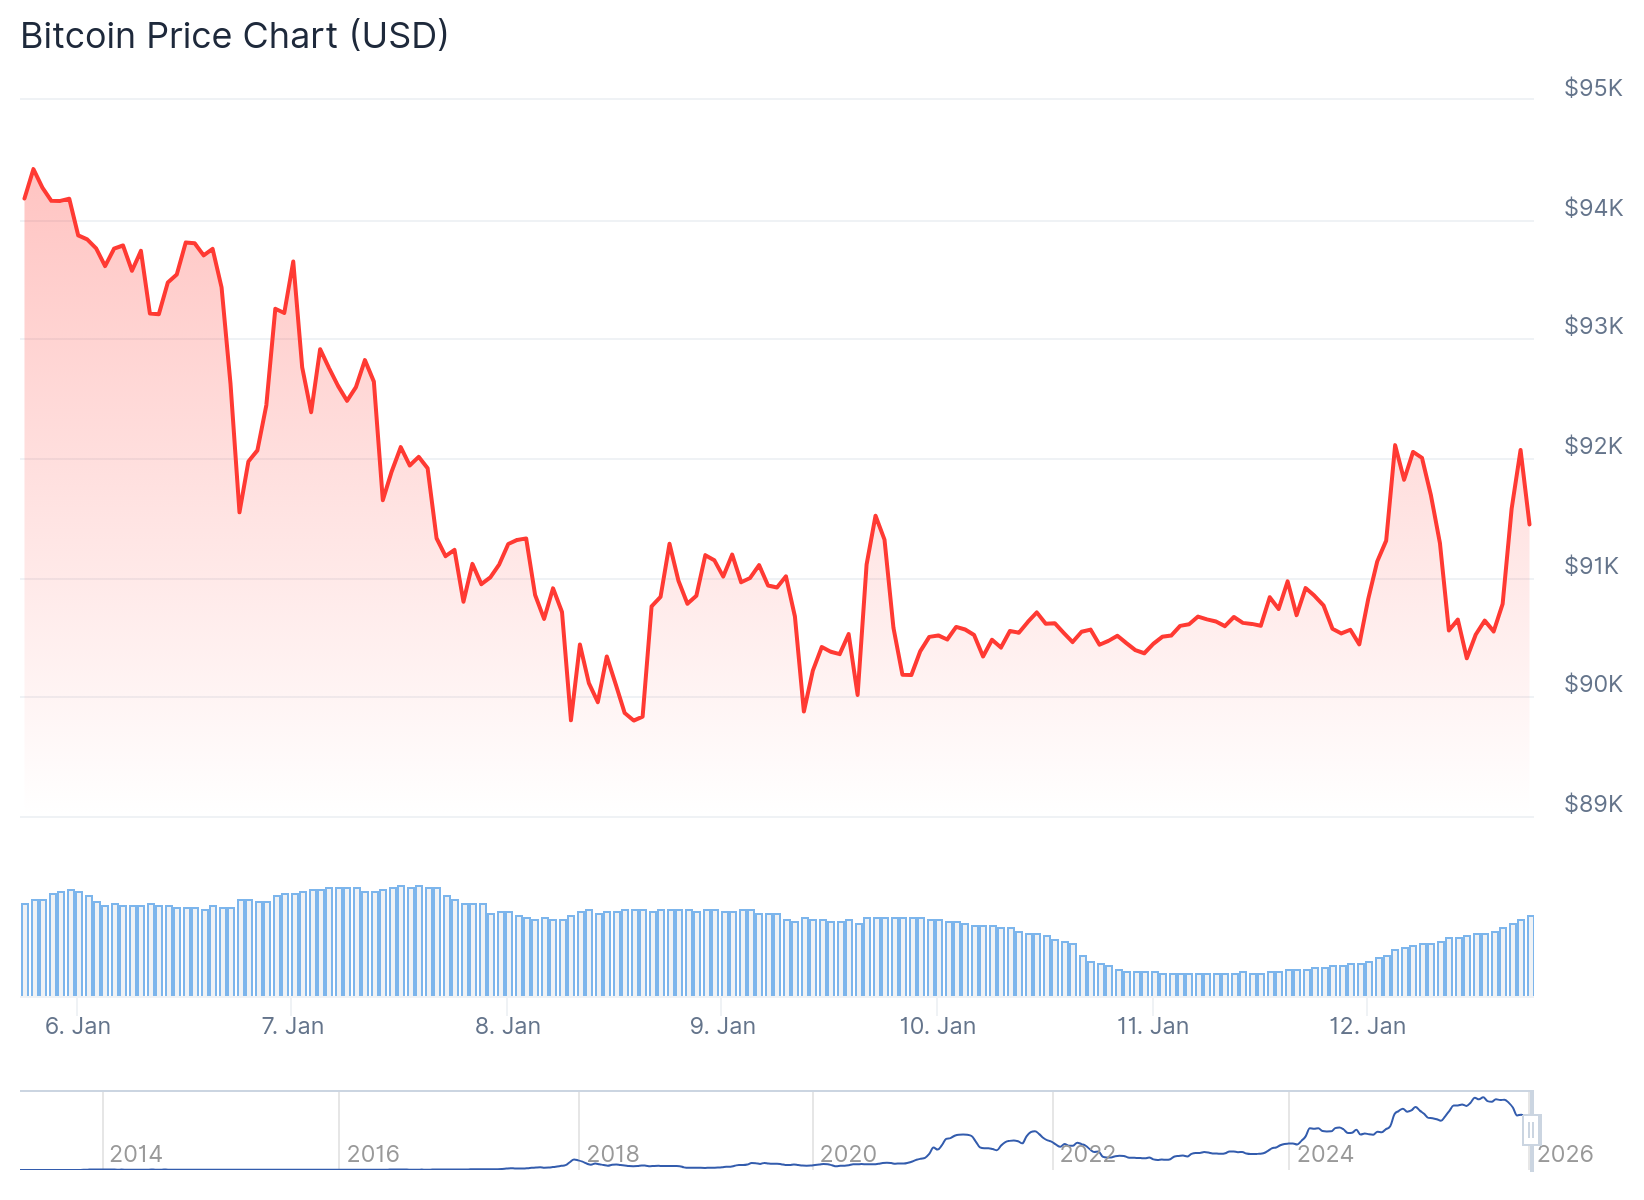Screen dimensions: 1644x1200
Task: Click the 11. Jan date label
Action: (1153, 1026)
